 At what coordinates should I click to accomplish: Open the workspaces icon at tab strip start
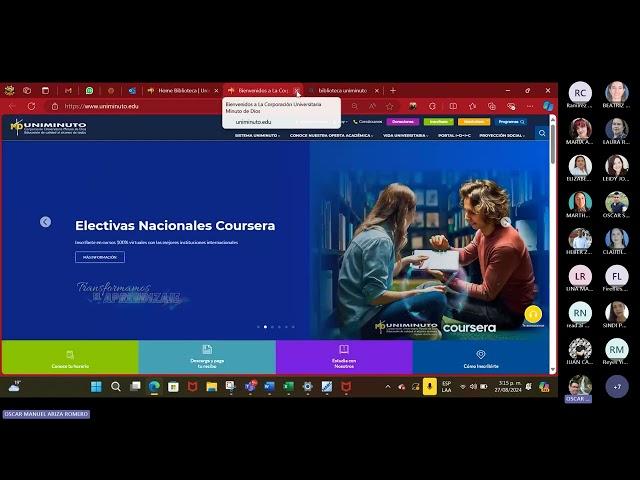[27, 91]
